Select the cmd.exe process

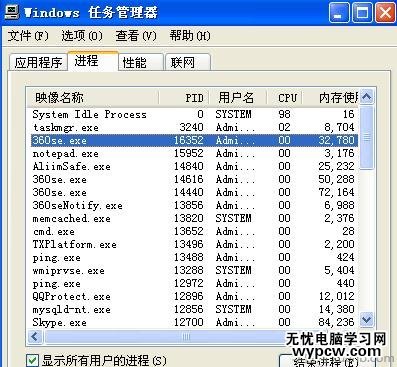193,231
